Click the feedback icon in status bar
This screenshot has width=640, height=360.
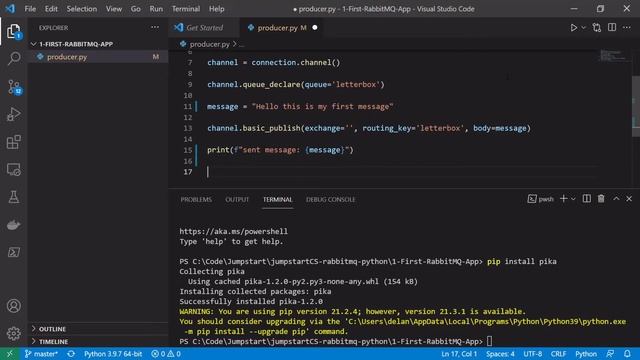pyautogui.click(x=610, y=354)
